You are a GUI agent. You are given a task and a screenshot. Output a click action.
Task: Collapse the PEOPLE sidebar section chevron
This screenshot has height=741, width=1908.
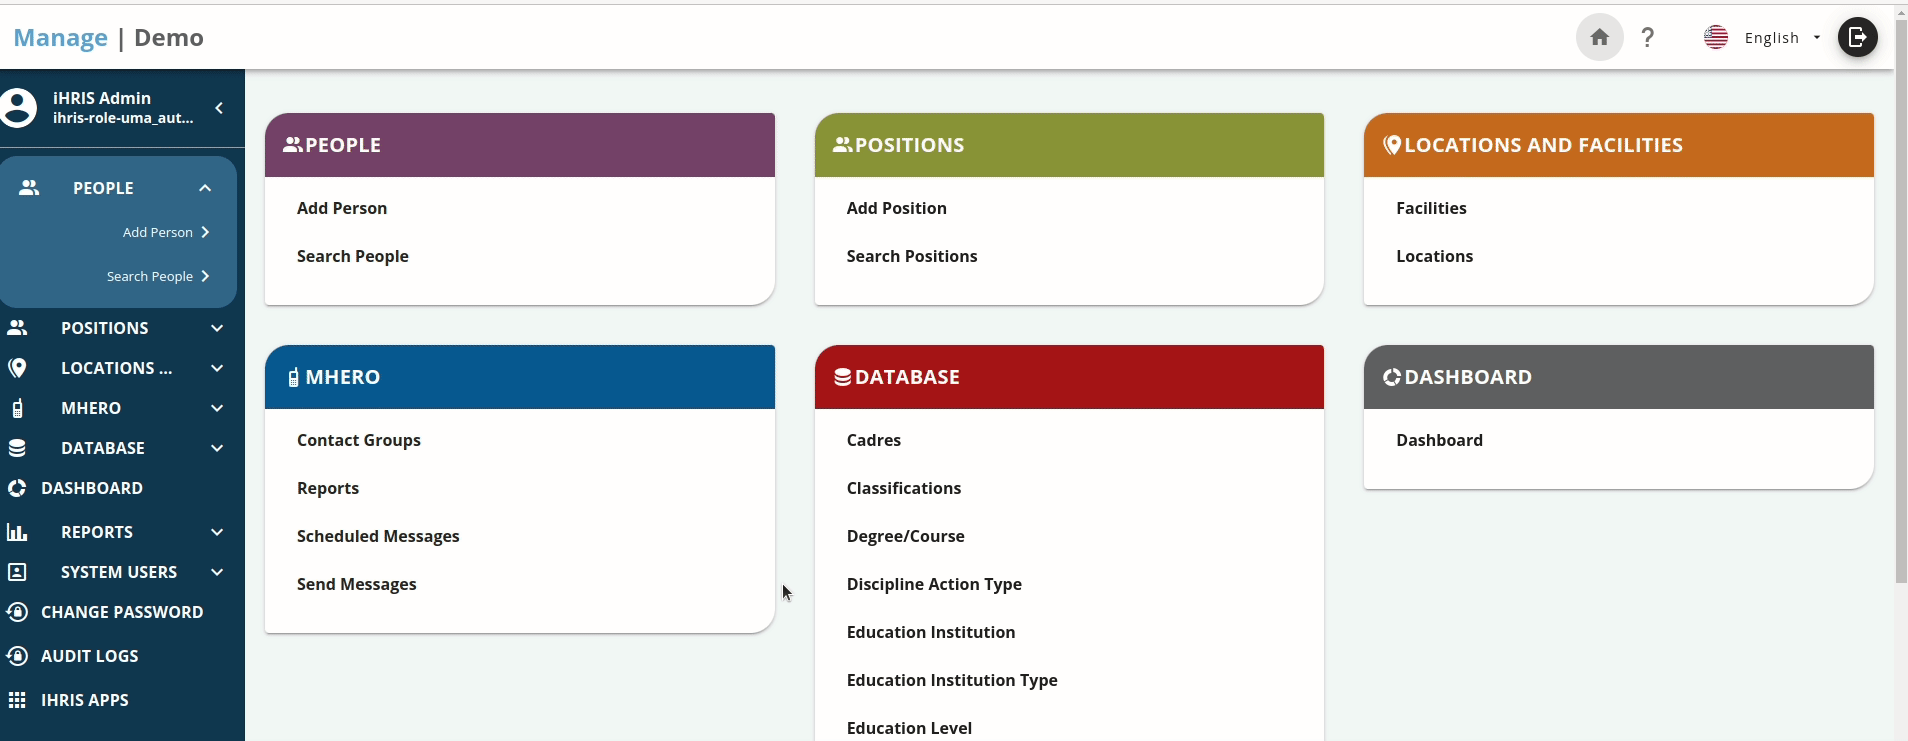point(205,188)
